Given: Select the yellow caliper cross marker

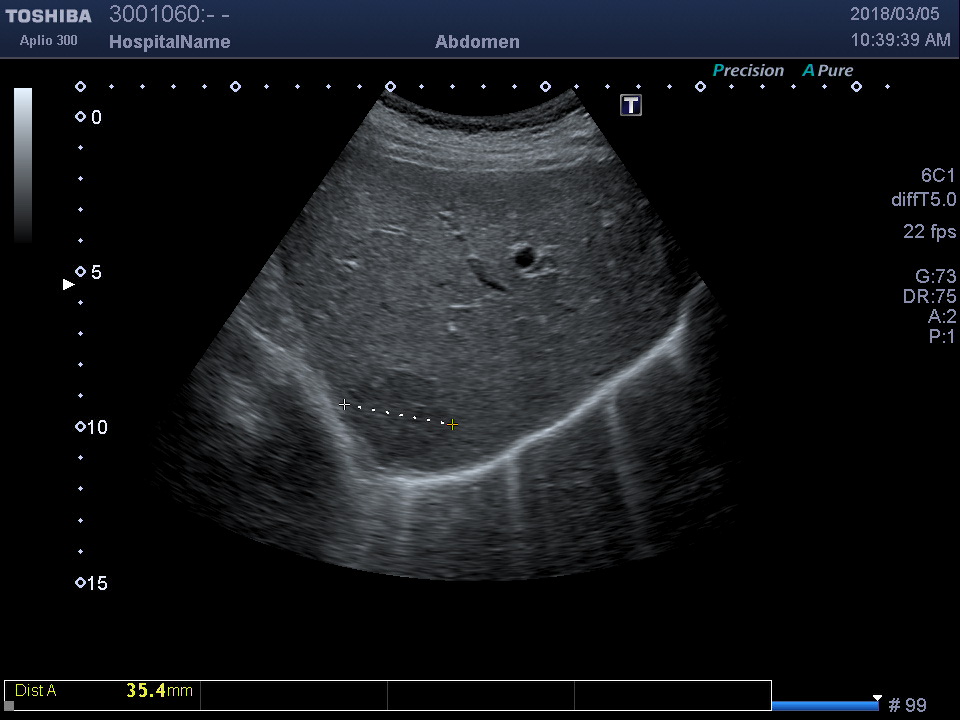Looking at the screenshot, I should coord(452,424).
